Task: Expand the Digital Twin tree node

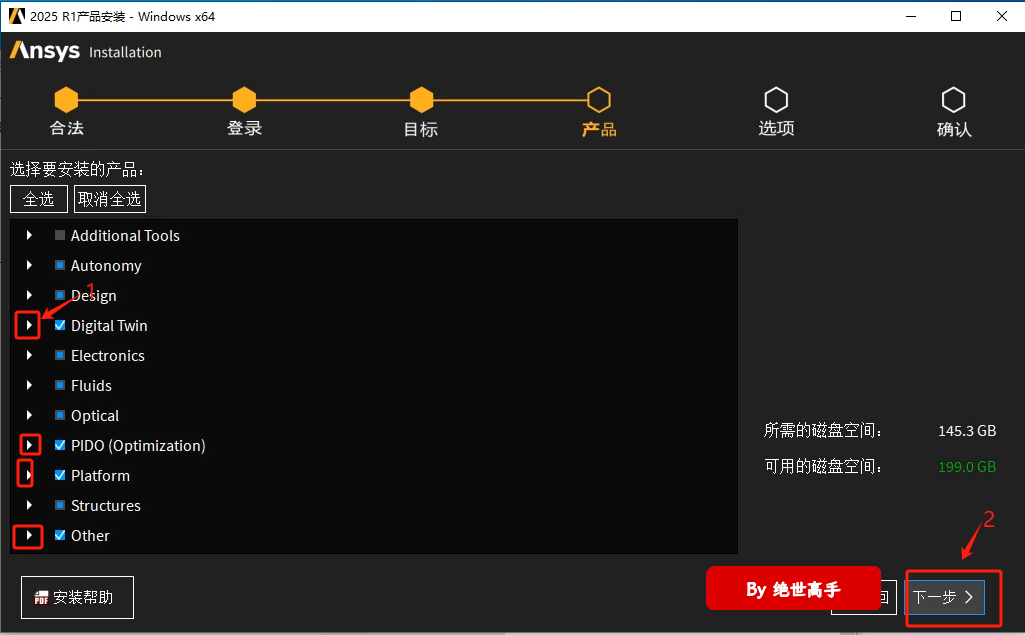Action: [29, 325]
